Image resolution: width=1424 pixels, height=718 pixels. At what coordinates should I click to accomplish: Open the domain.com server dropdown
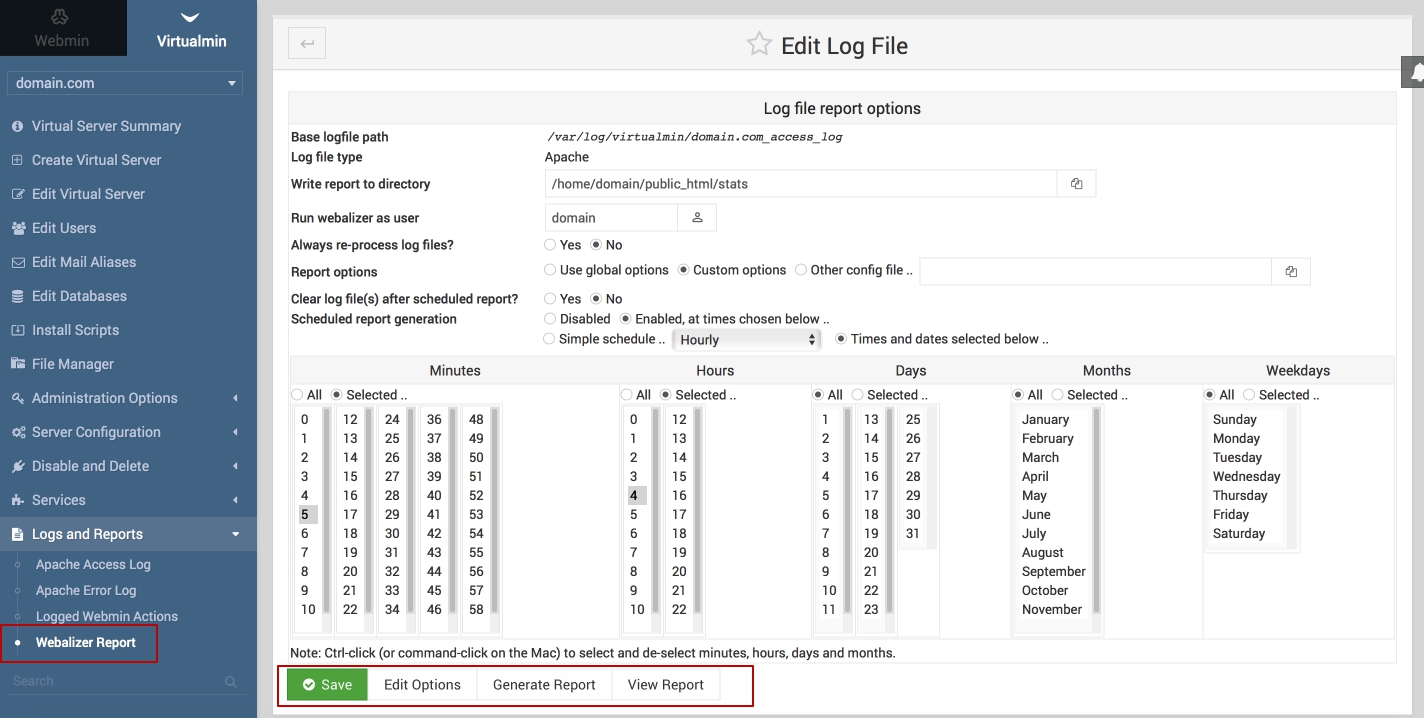point(125,83)
